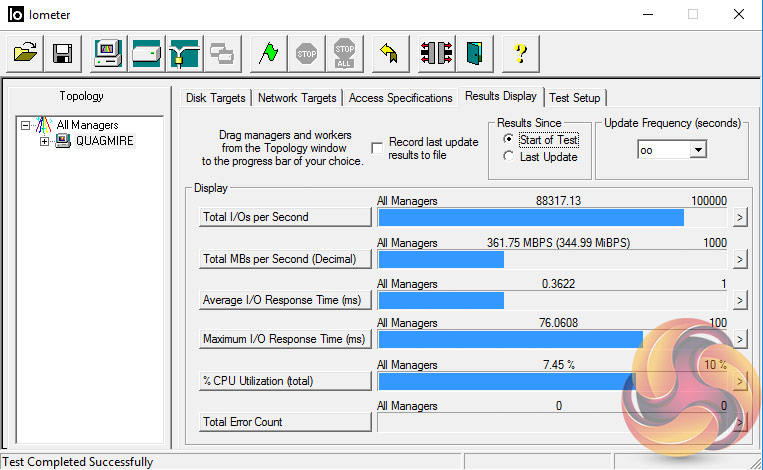Open the Test Setup tab
Screen dimensions: 763x470
coord(575,98)
